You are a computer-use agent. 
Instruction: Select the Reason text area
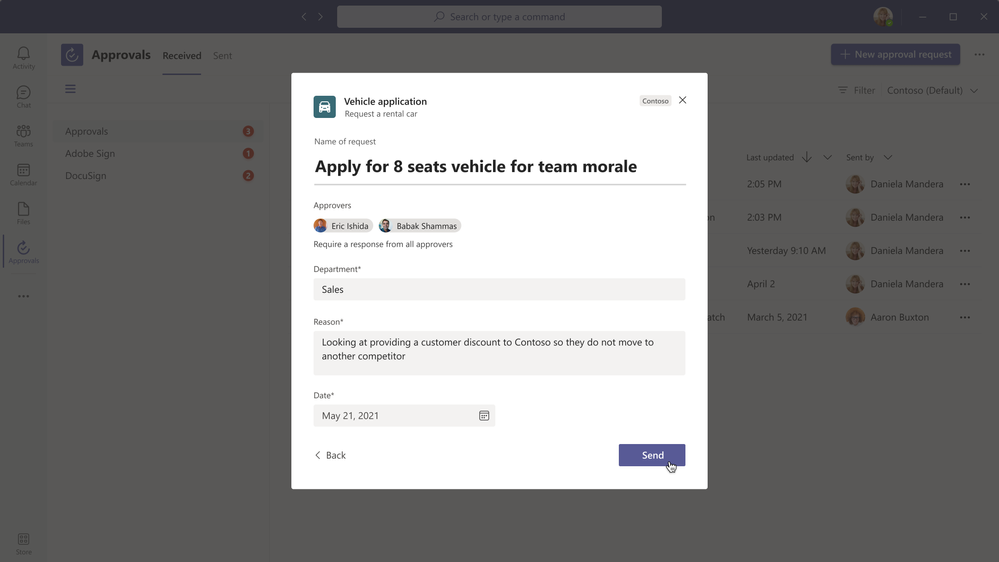click(x=500, y=353)
